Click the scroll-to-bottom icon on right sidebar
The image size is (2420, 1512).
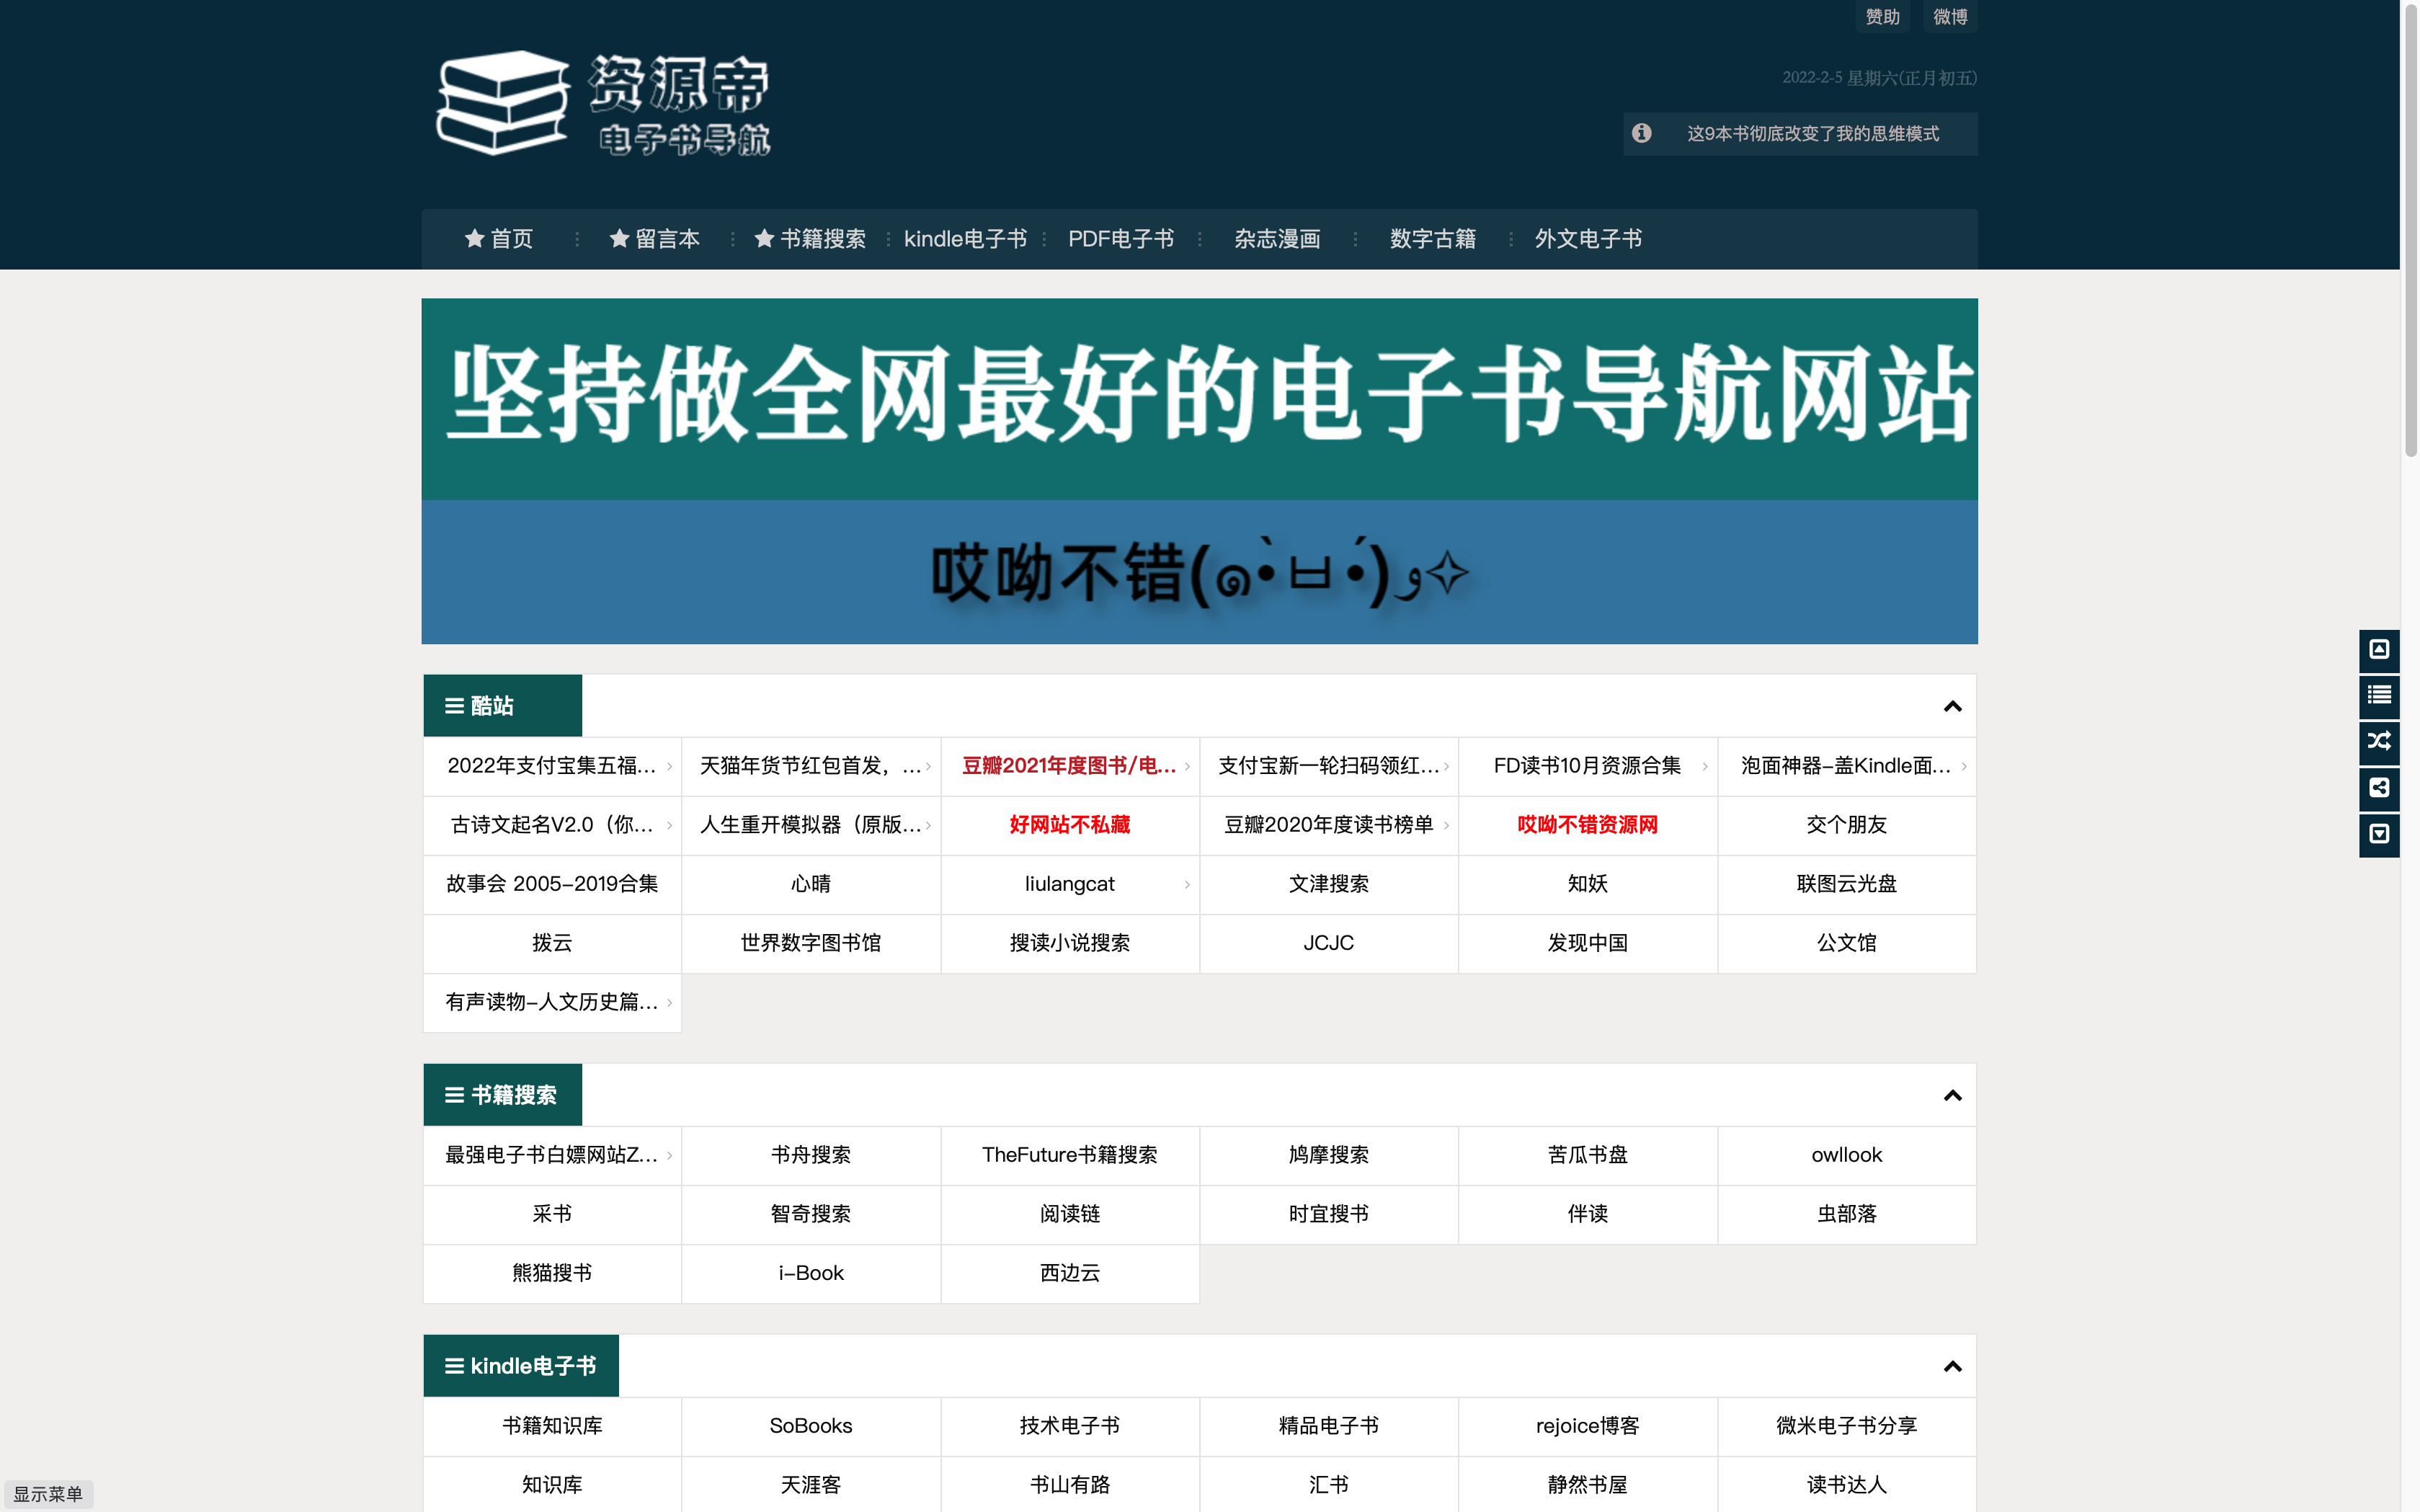[2379, 834]
